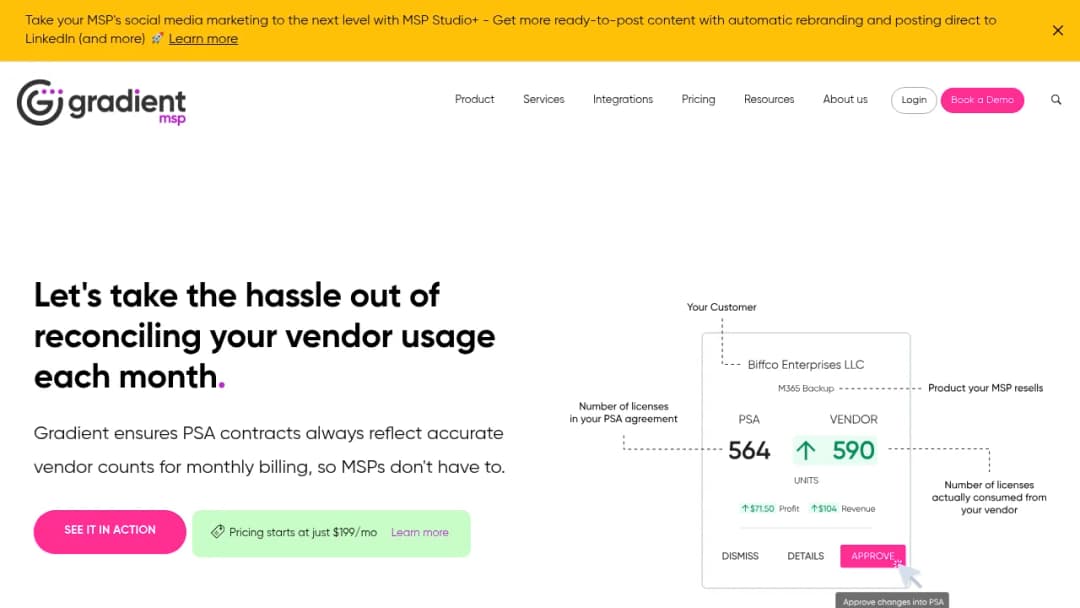Close the yellow announcement banner
Screen dimensions: 1080x608
1058,30
